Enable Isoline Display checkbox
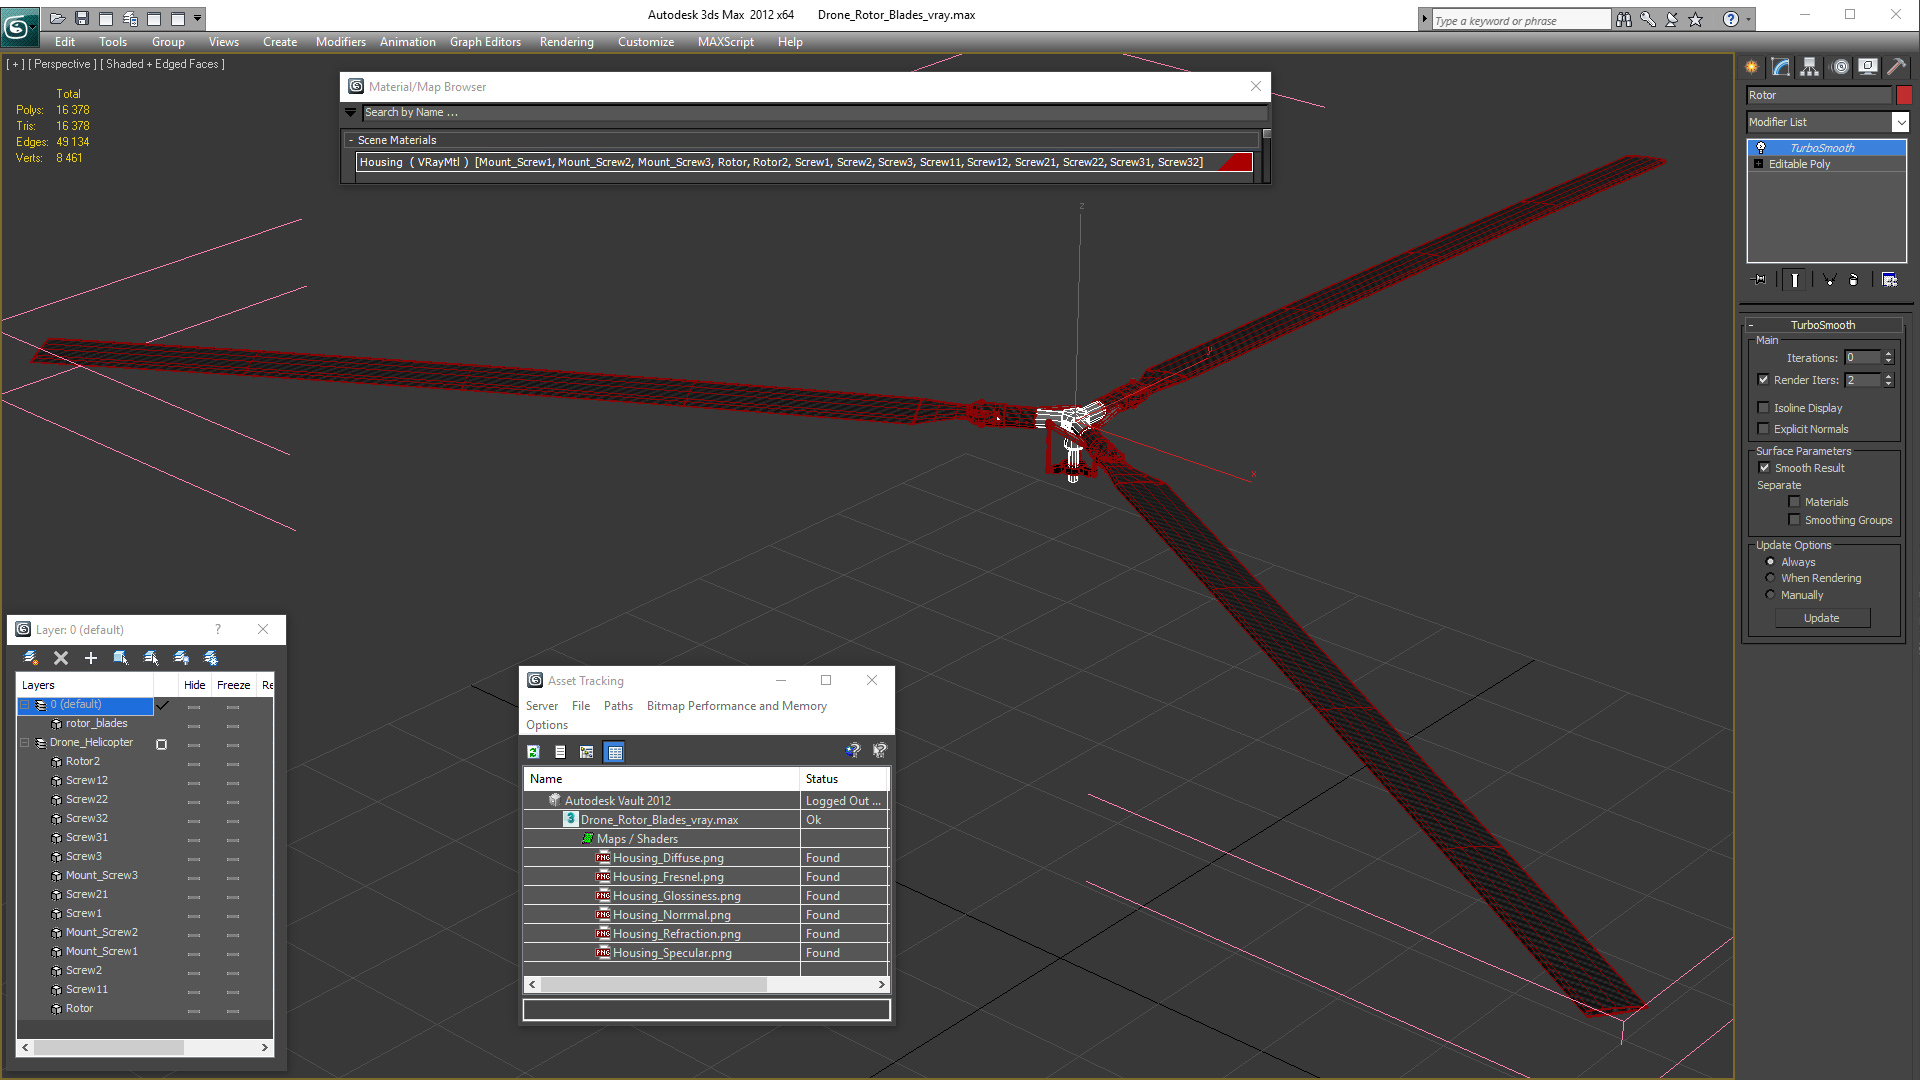1920x1080 pixels. coord(1764,408)
